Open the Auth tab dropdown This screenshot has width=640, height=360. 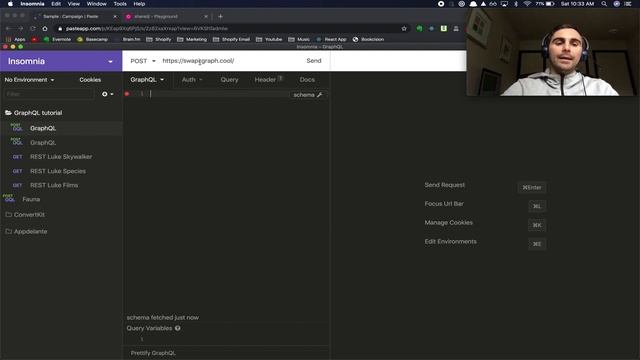click(192, 80)
